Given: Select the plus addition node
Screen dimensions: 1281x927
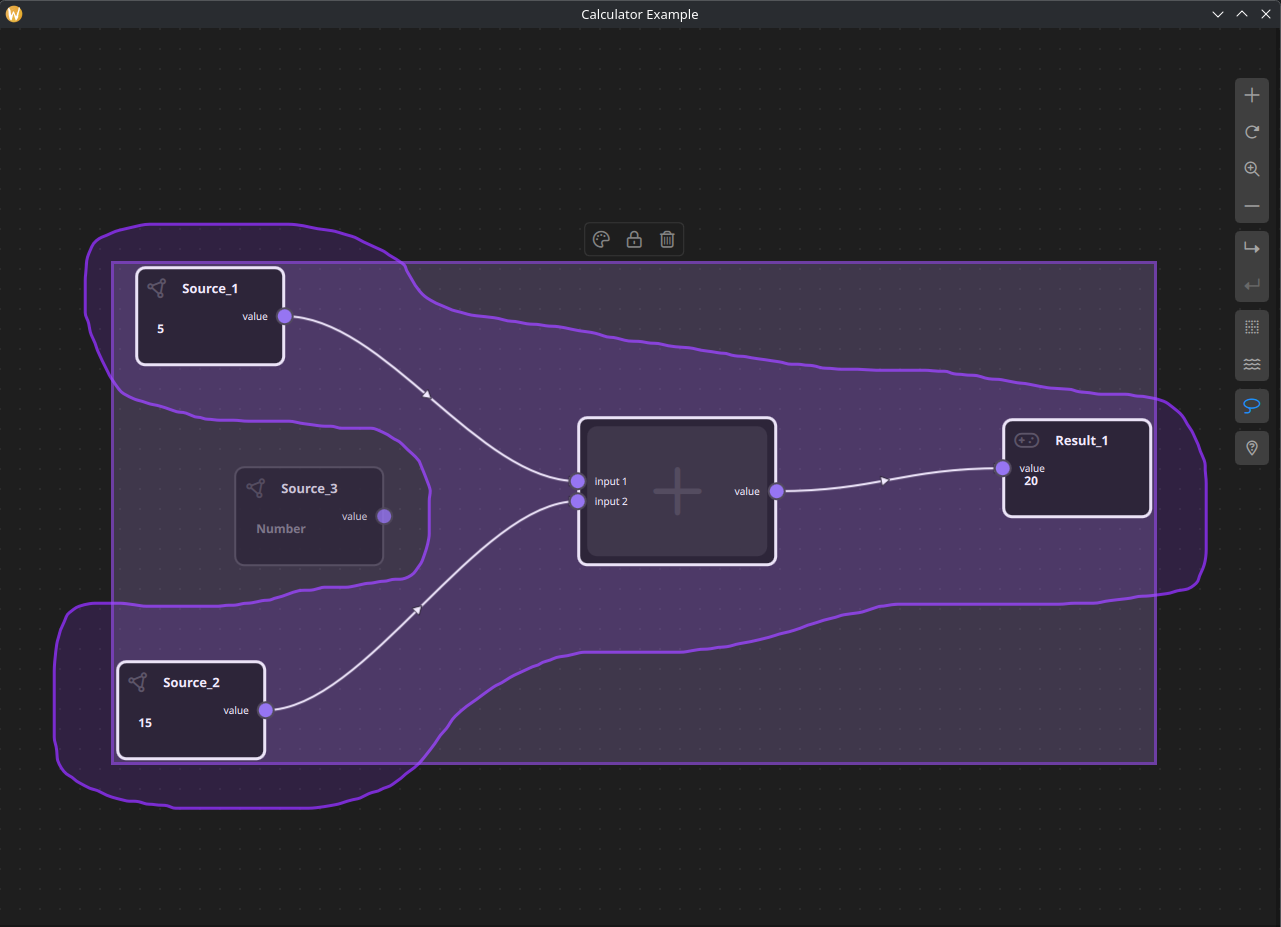Looking at the screenshot, I should [x=677, y=491].
